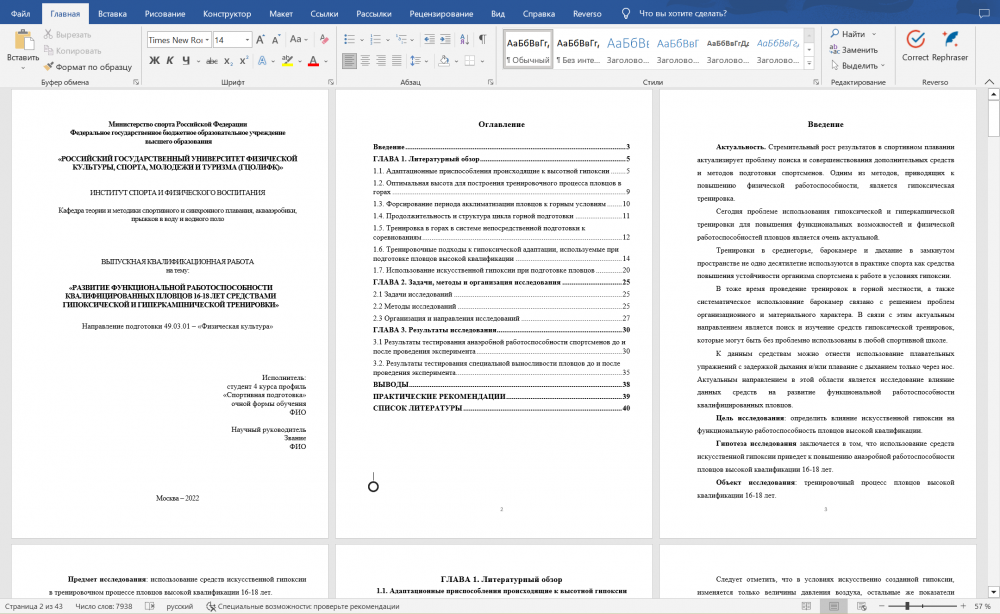Switch to Web Layout view in status bar

pyautogui.click(x=862, y=606)
